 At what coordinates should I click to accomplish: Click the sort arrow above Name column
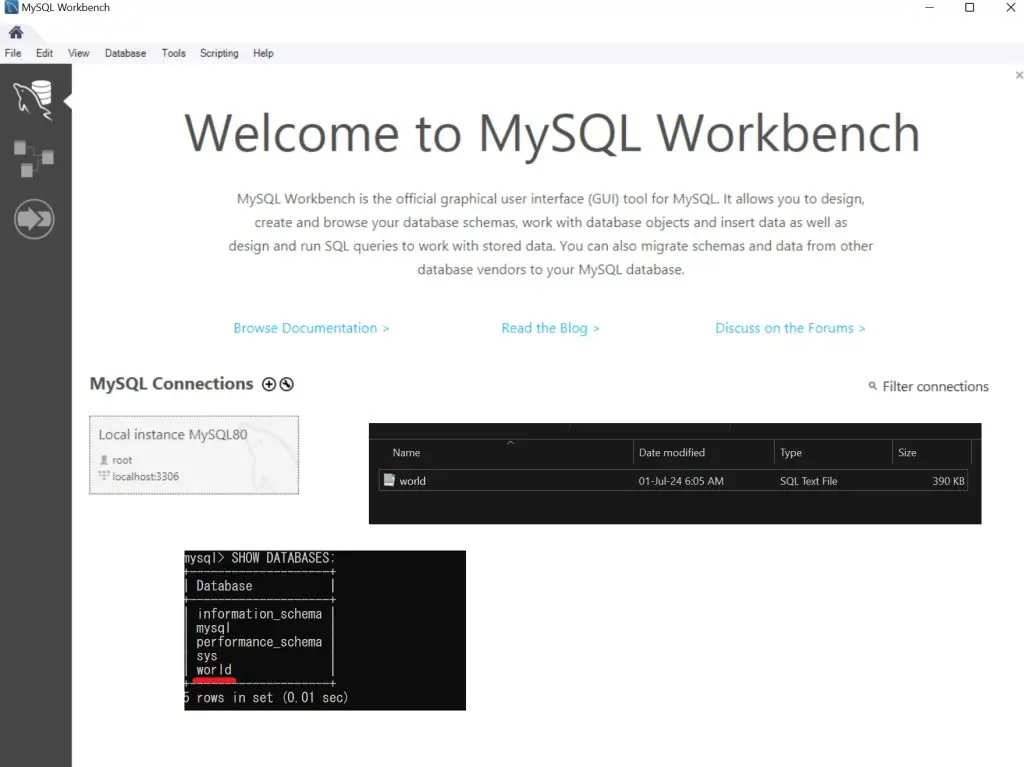511,442
